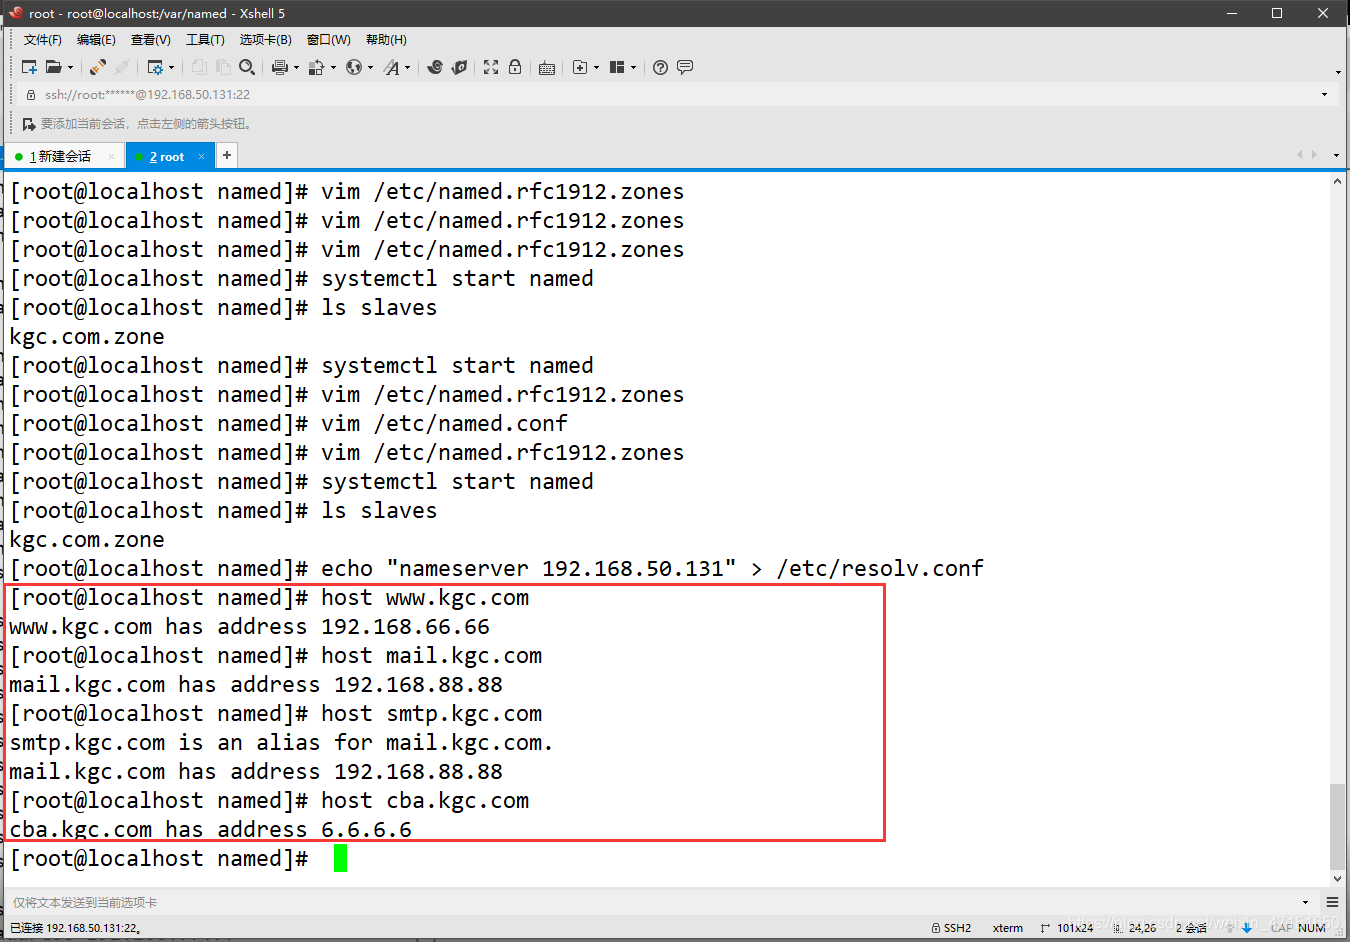Expand the address bar history dropdown

click(x=1324, y=94)
